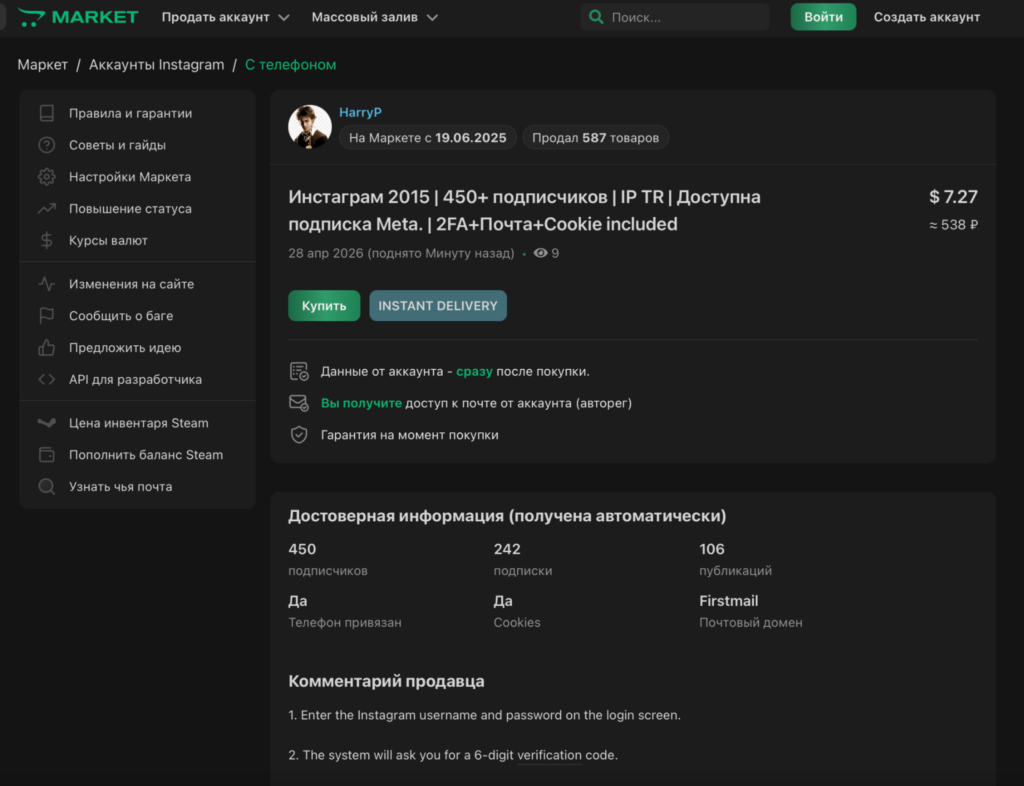Go to Аккаунты Instagram breadcrumb
The height and width of the screenshot is (786, 1024).
pos(156,65)
